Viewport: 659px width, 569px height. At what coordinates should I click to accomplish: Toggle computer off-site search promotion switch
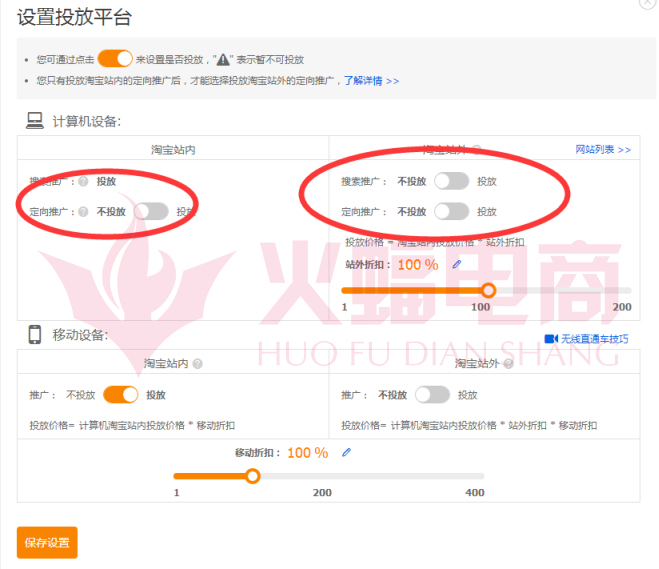pos(451,181)
